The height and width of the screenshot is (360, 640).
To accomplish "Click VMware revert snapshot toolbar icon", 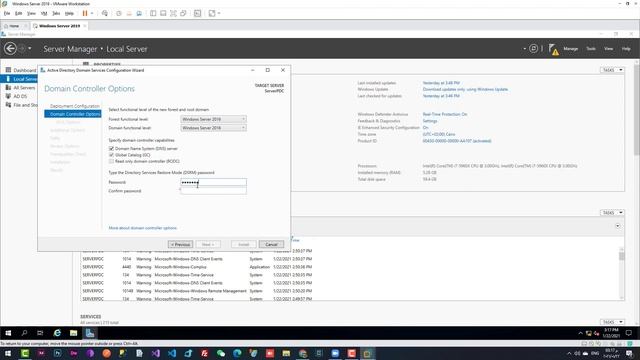I will (x=129, y=13).
